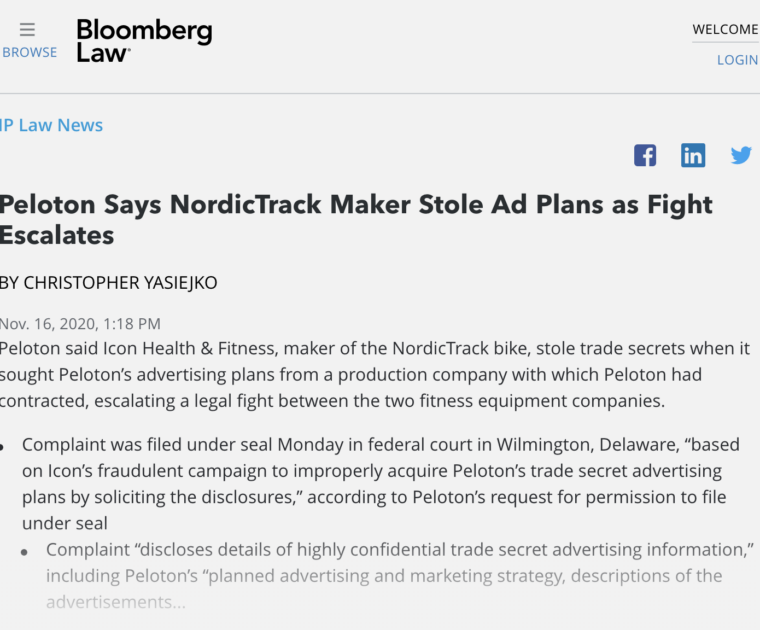Click the word 'Escalates' in the headline
Image resolution: width=760 pixels, height=630 pixels.
[x=57, y=236]
